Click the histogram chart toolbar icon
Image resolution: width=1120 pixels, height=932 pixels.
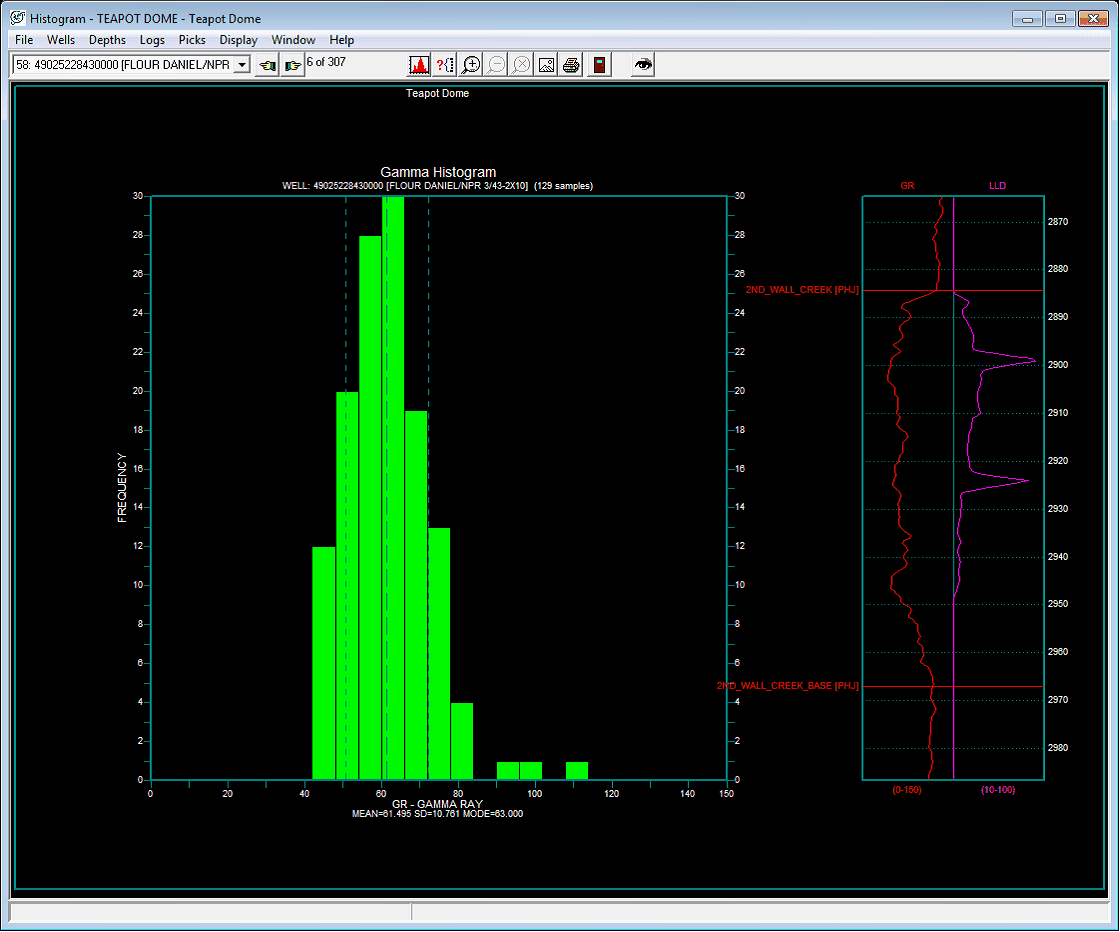419,65
